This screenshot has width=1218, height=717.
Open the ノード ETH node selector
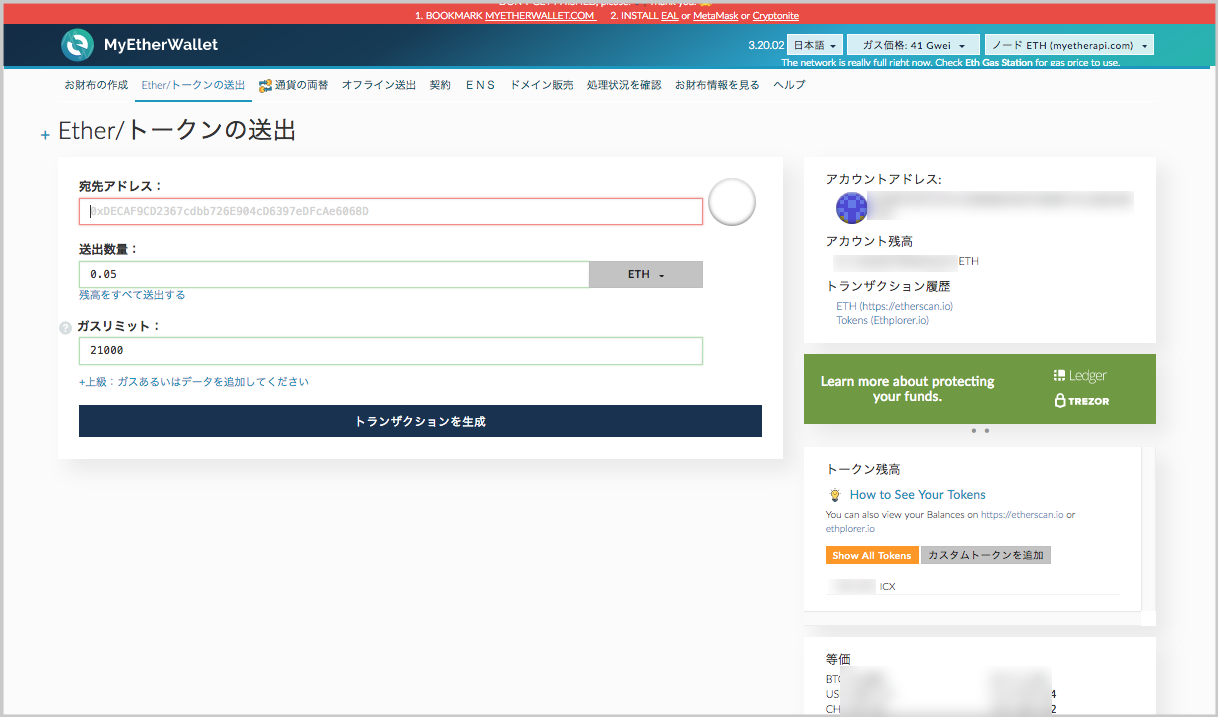click(1068, 45)
